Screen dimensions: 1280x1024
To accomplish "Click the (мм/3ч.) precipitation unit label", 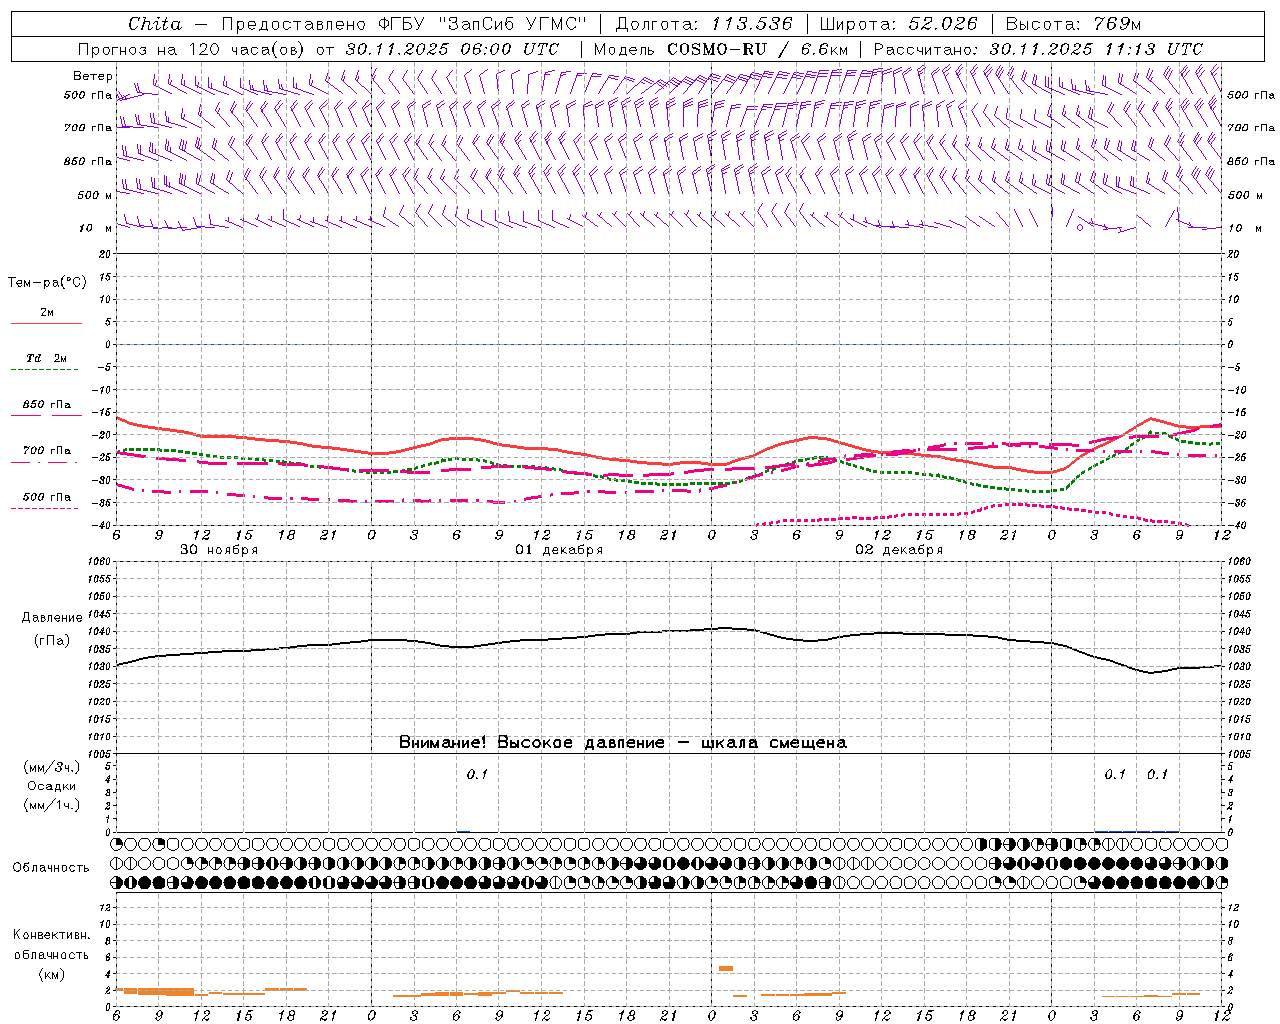I will click(52, 767).
